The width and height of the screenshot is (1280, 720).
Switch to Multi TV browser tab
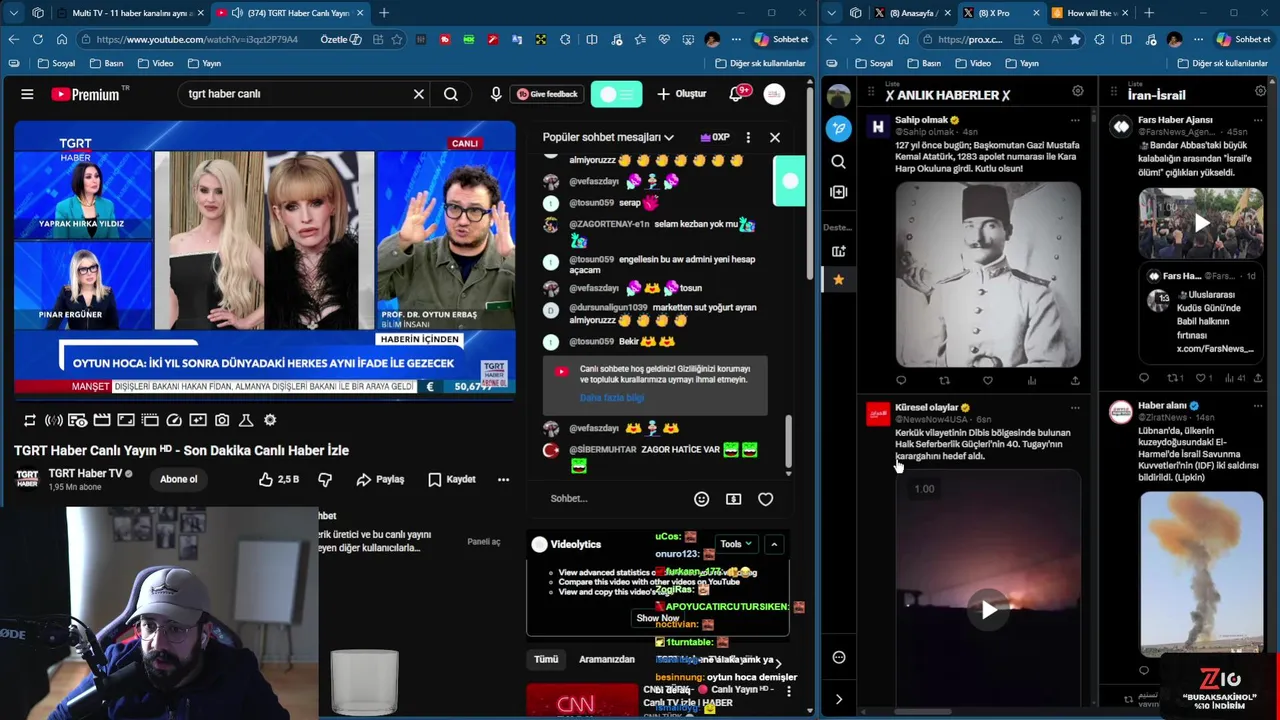click(x=132, y=13)
